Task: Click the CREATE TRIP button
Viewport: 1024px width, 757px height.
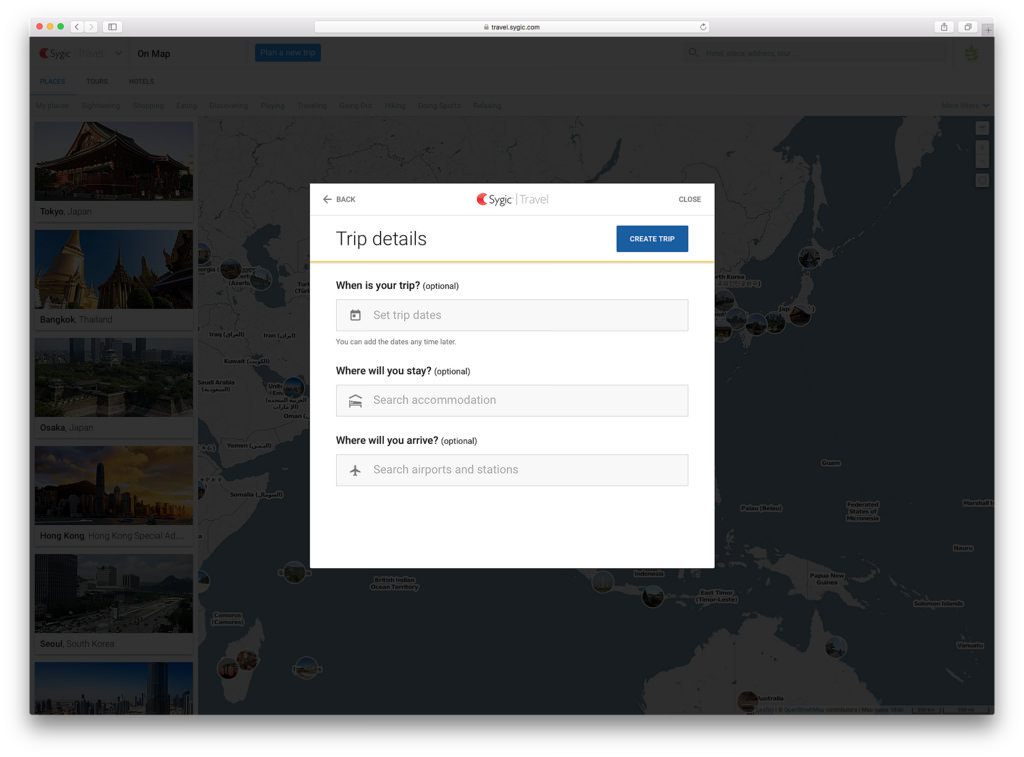Action: (652, 239)
